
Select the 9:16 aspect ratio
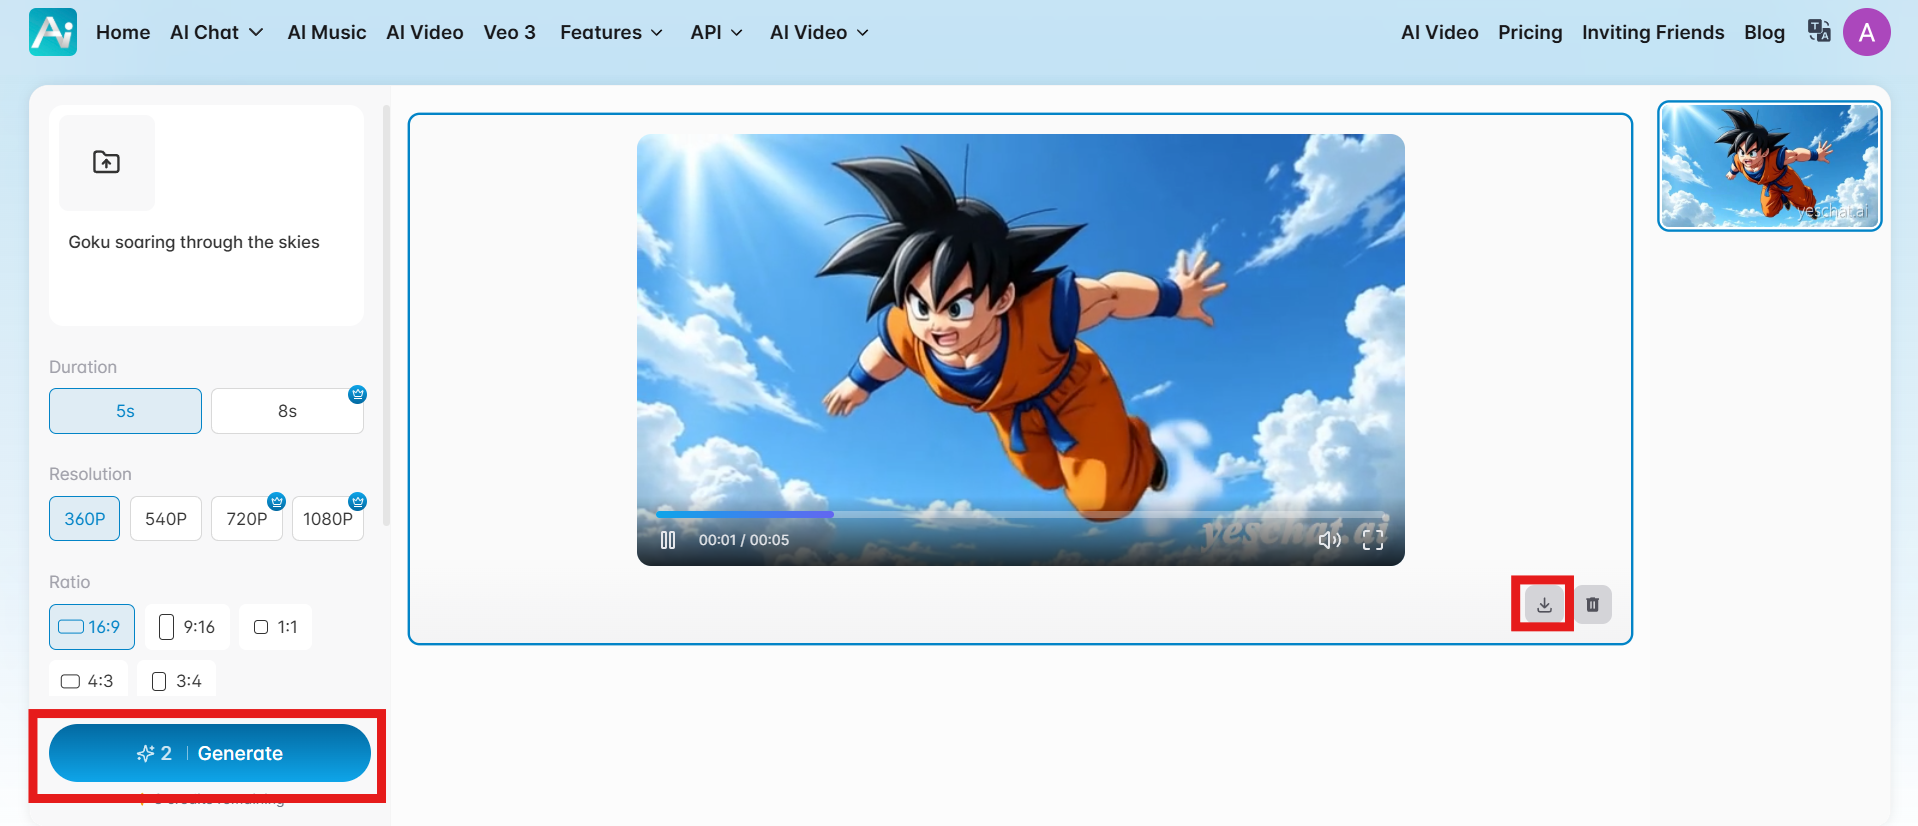click(x=187, y=627)
